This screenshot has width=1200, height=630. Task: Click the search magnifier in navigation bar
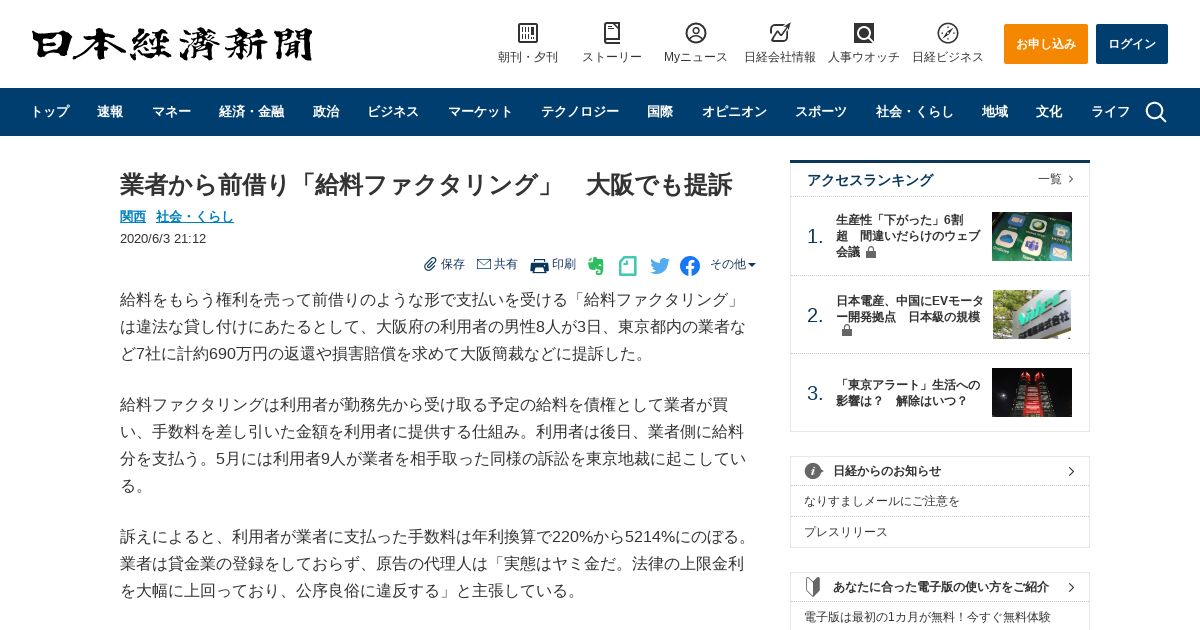(x=1156, y=112)
